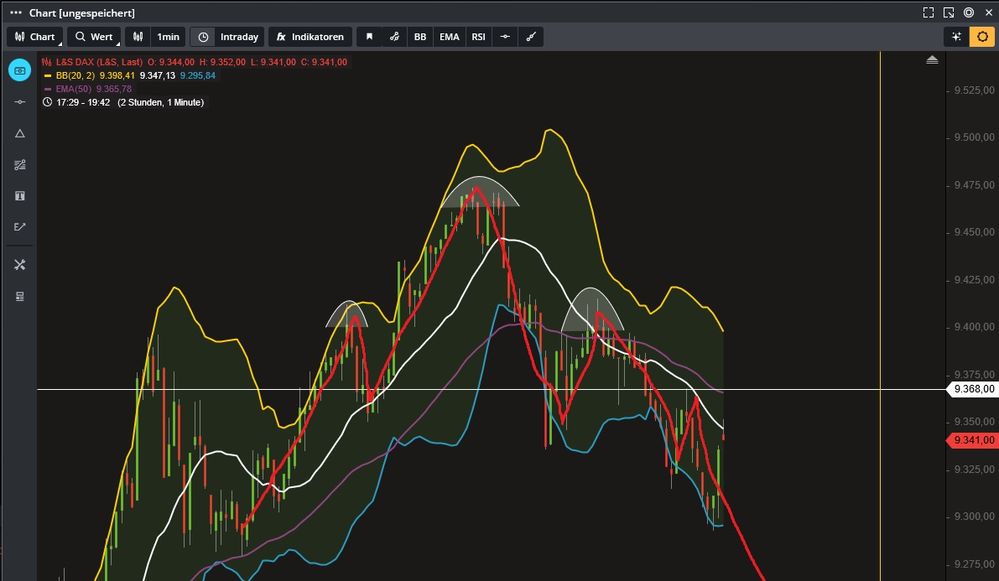Open the three-dots menu beside Chart title
The width and height of the screenshot is (999, 581).
coord(15,12)
